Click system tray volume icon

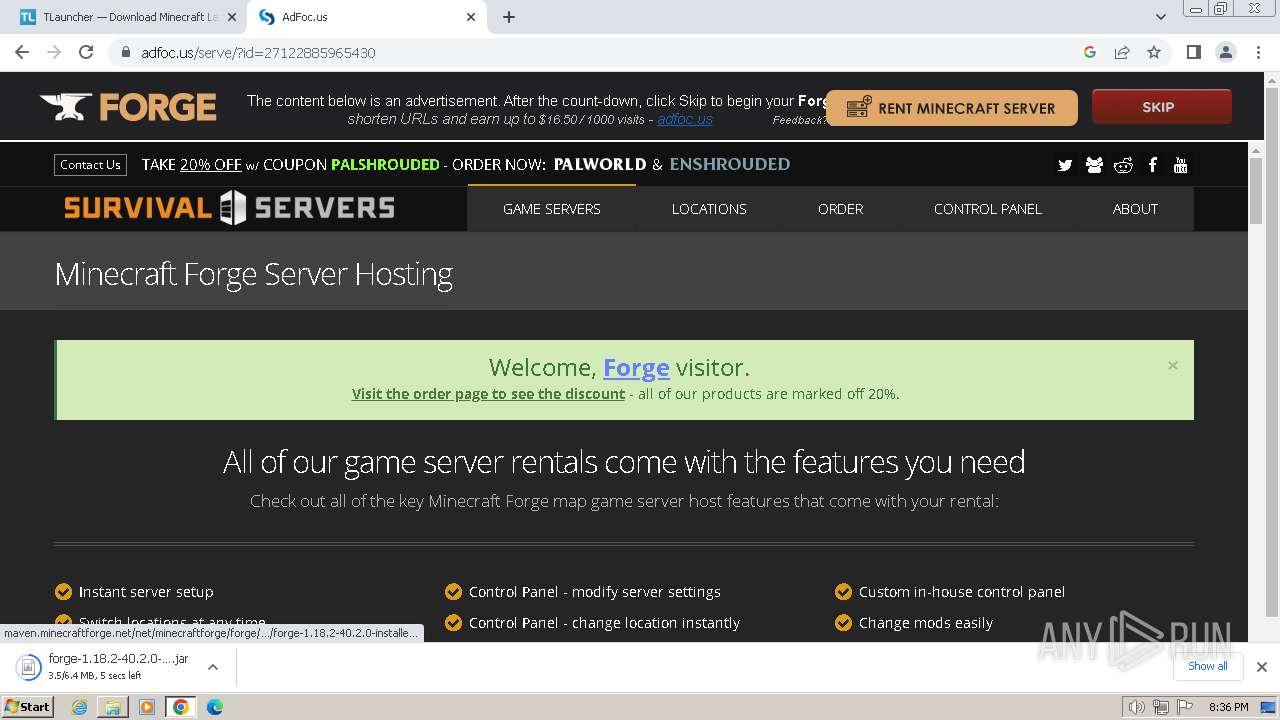pyautogui.click(x=1137, y=707)
